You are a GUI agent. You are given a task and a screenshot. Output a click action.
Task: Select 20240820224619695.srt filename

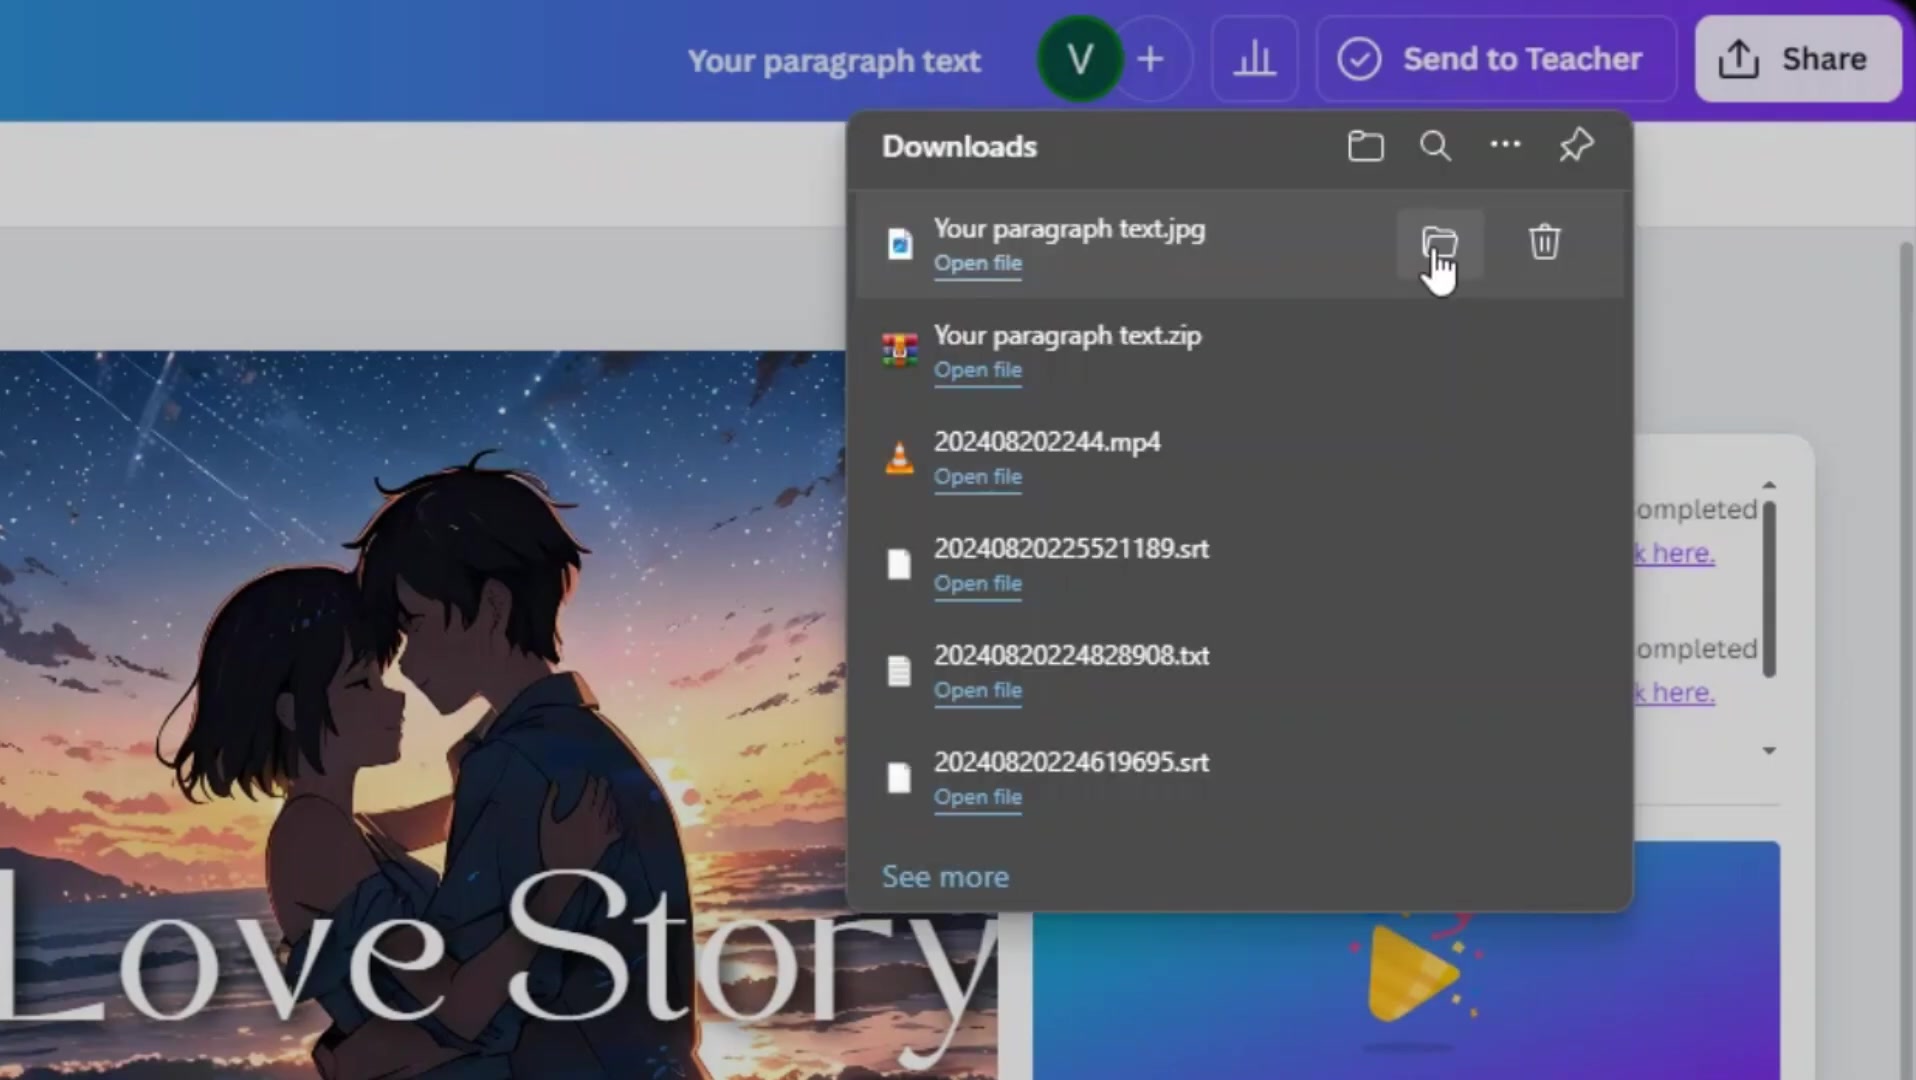1071,762
